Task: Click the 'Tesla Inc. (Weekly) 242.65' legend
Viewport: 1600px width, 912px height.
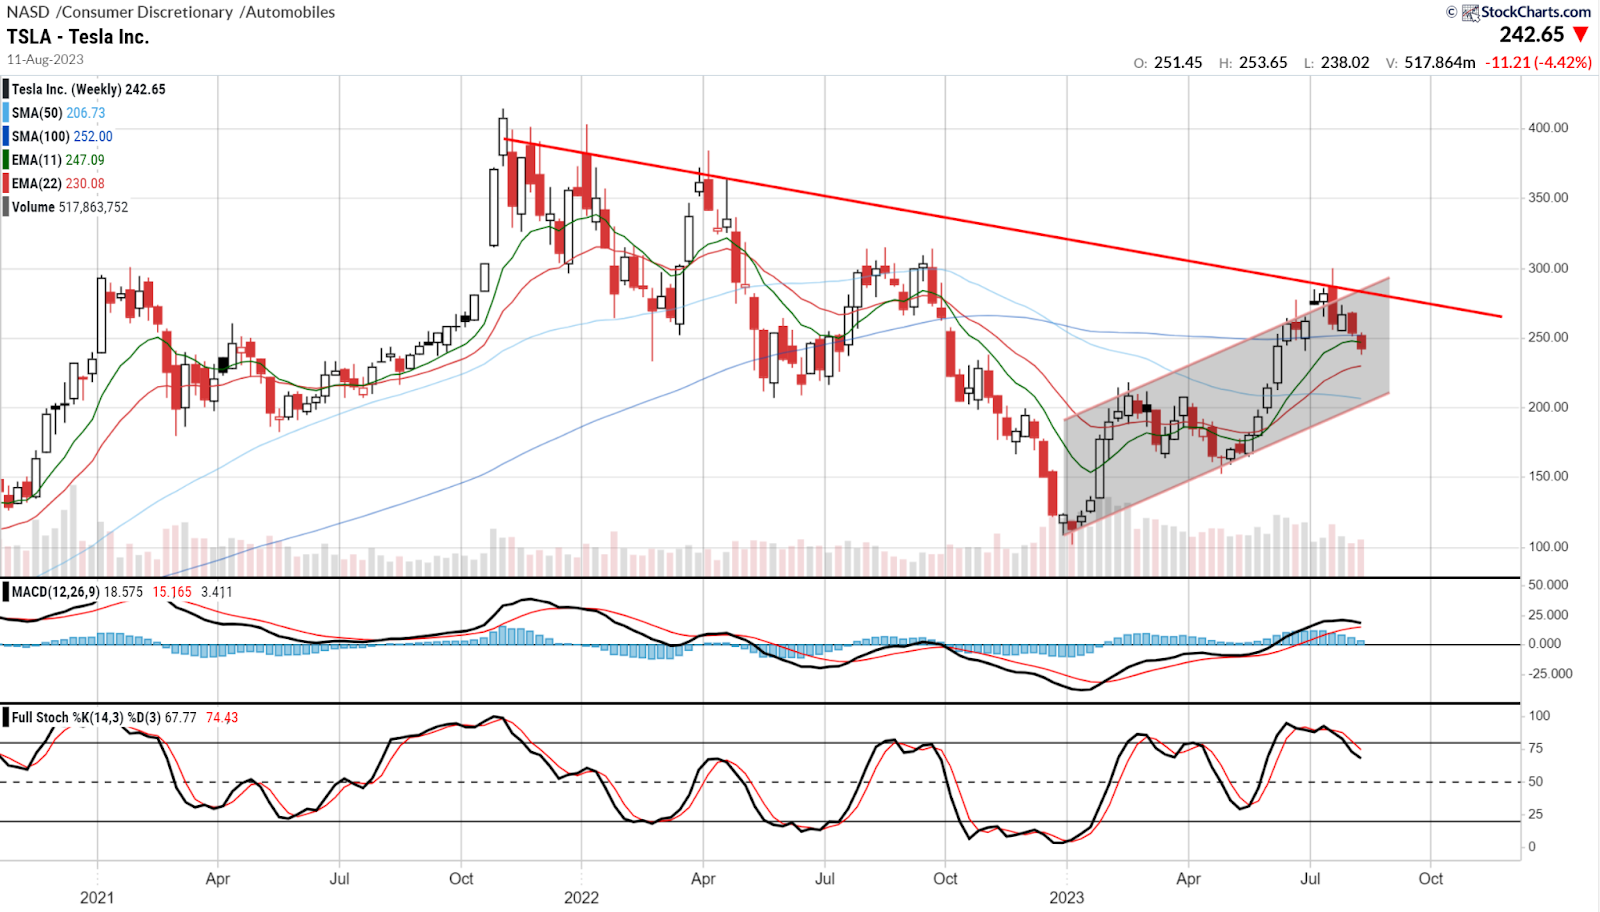Action: click(x=89, y=89)
